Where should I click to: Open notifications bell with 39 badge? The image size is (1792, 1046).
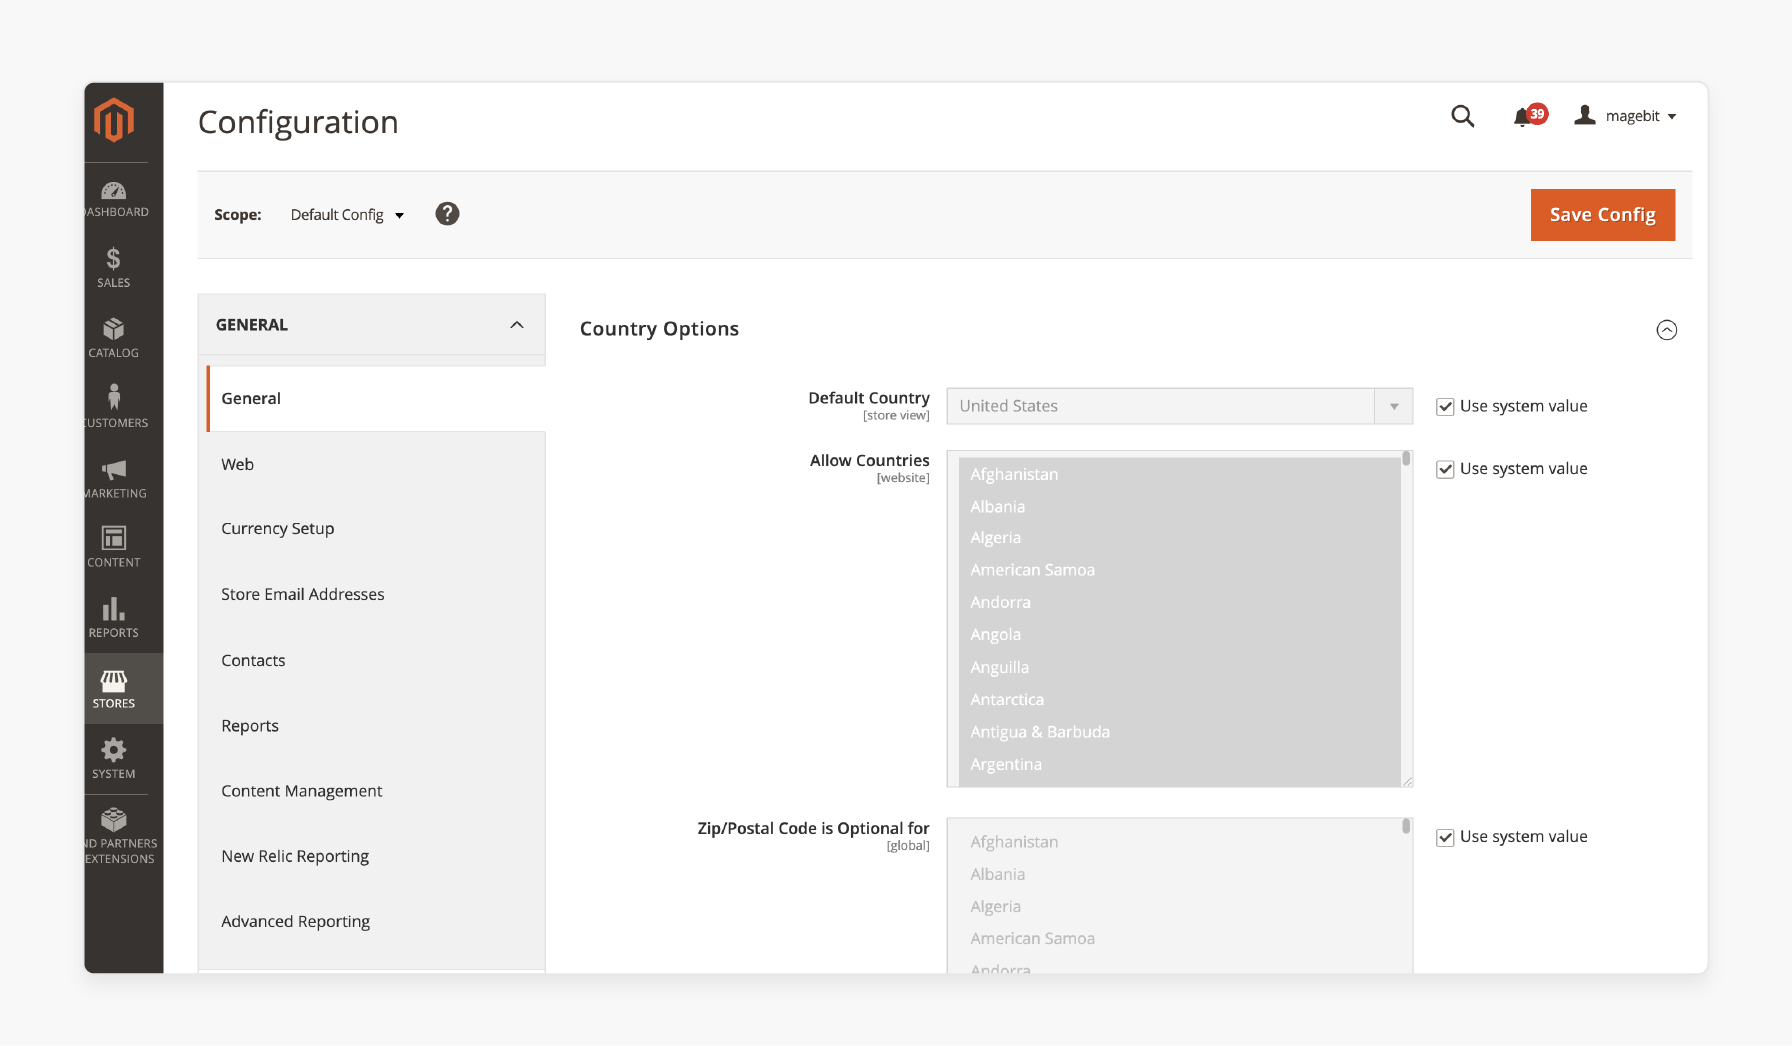[1529, 116]
